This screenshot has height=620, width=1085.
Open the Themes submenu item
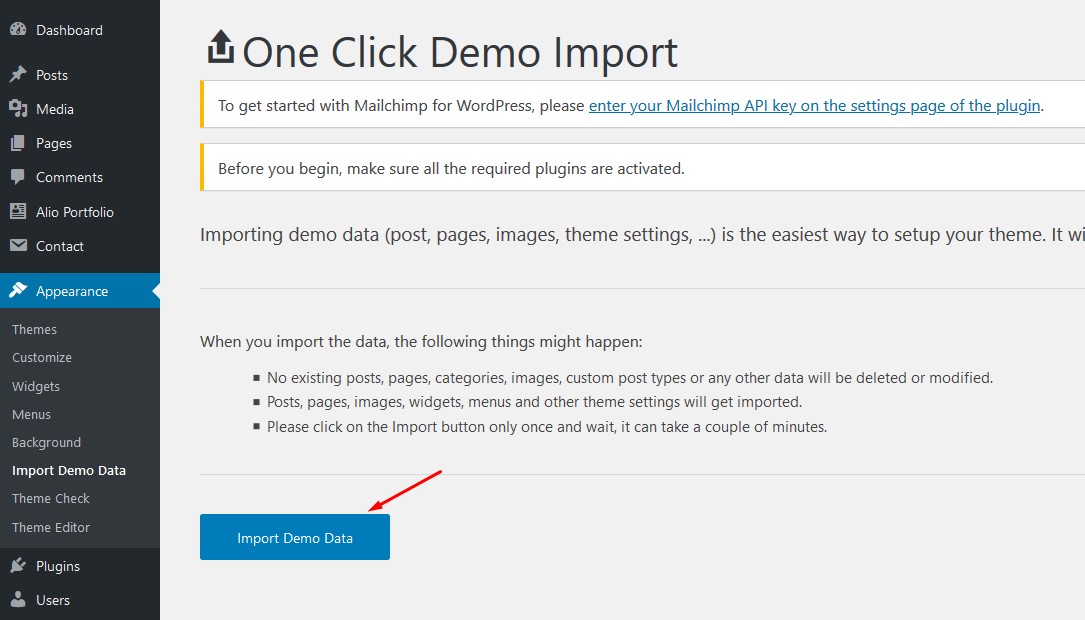pyautogui.click(x=35, y=329)
